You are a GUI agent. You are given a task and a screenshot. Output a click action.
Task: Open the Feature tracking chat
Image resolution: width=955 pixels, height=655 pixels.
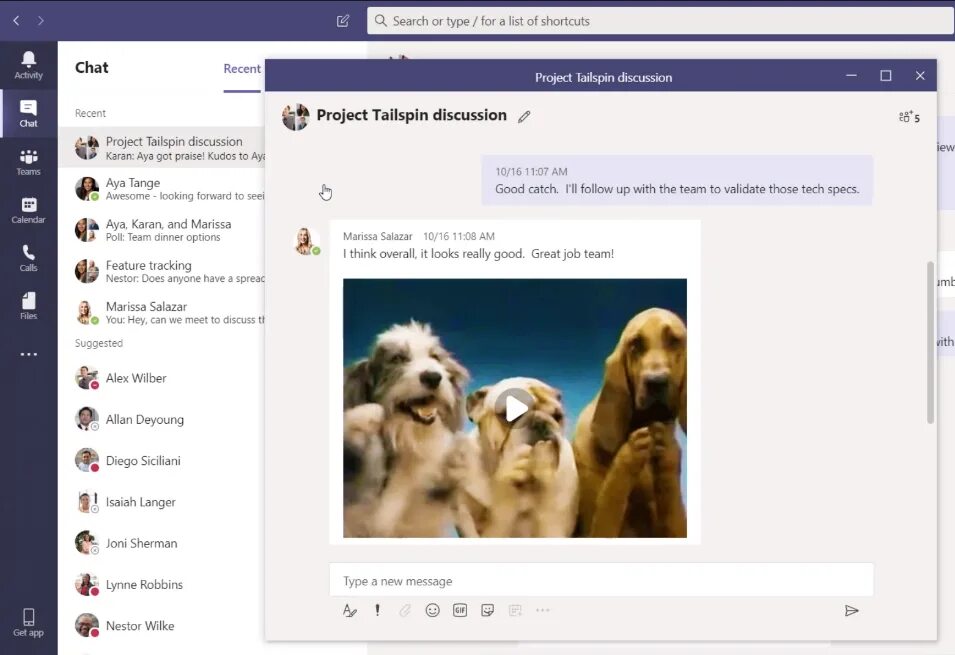161,271
